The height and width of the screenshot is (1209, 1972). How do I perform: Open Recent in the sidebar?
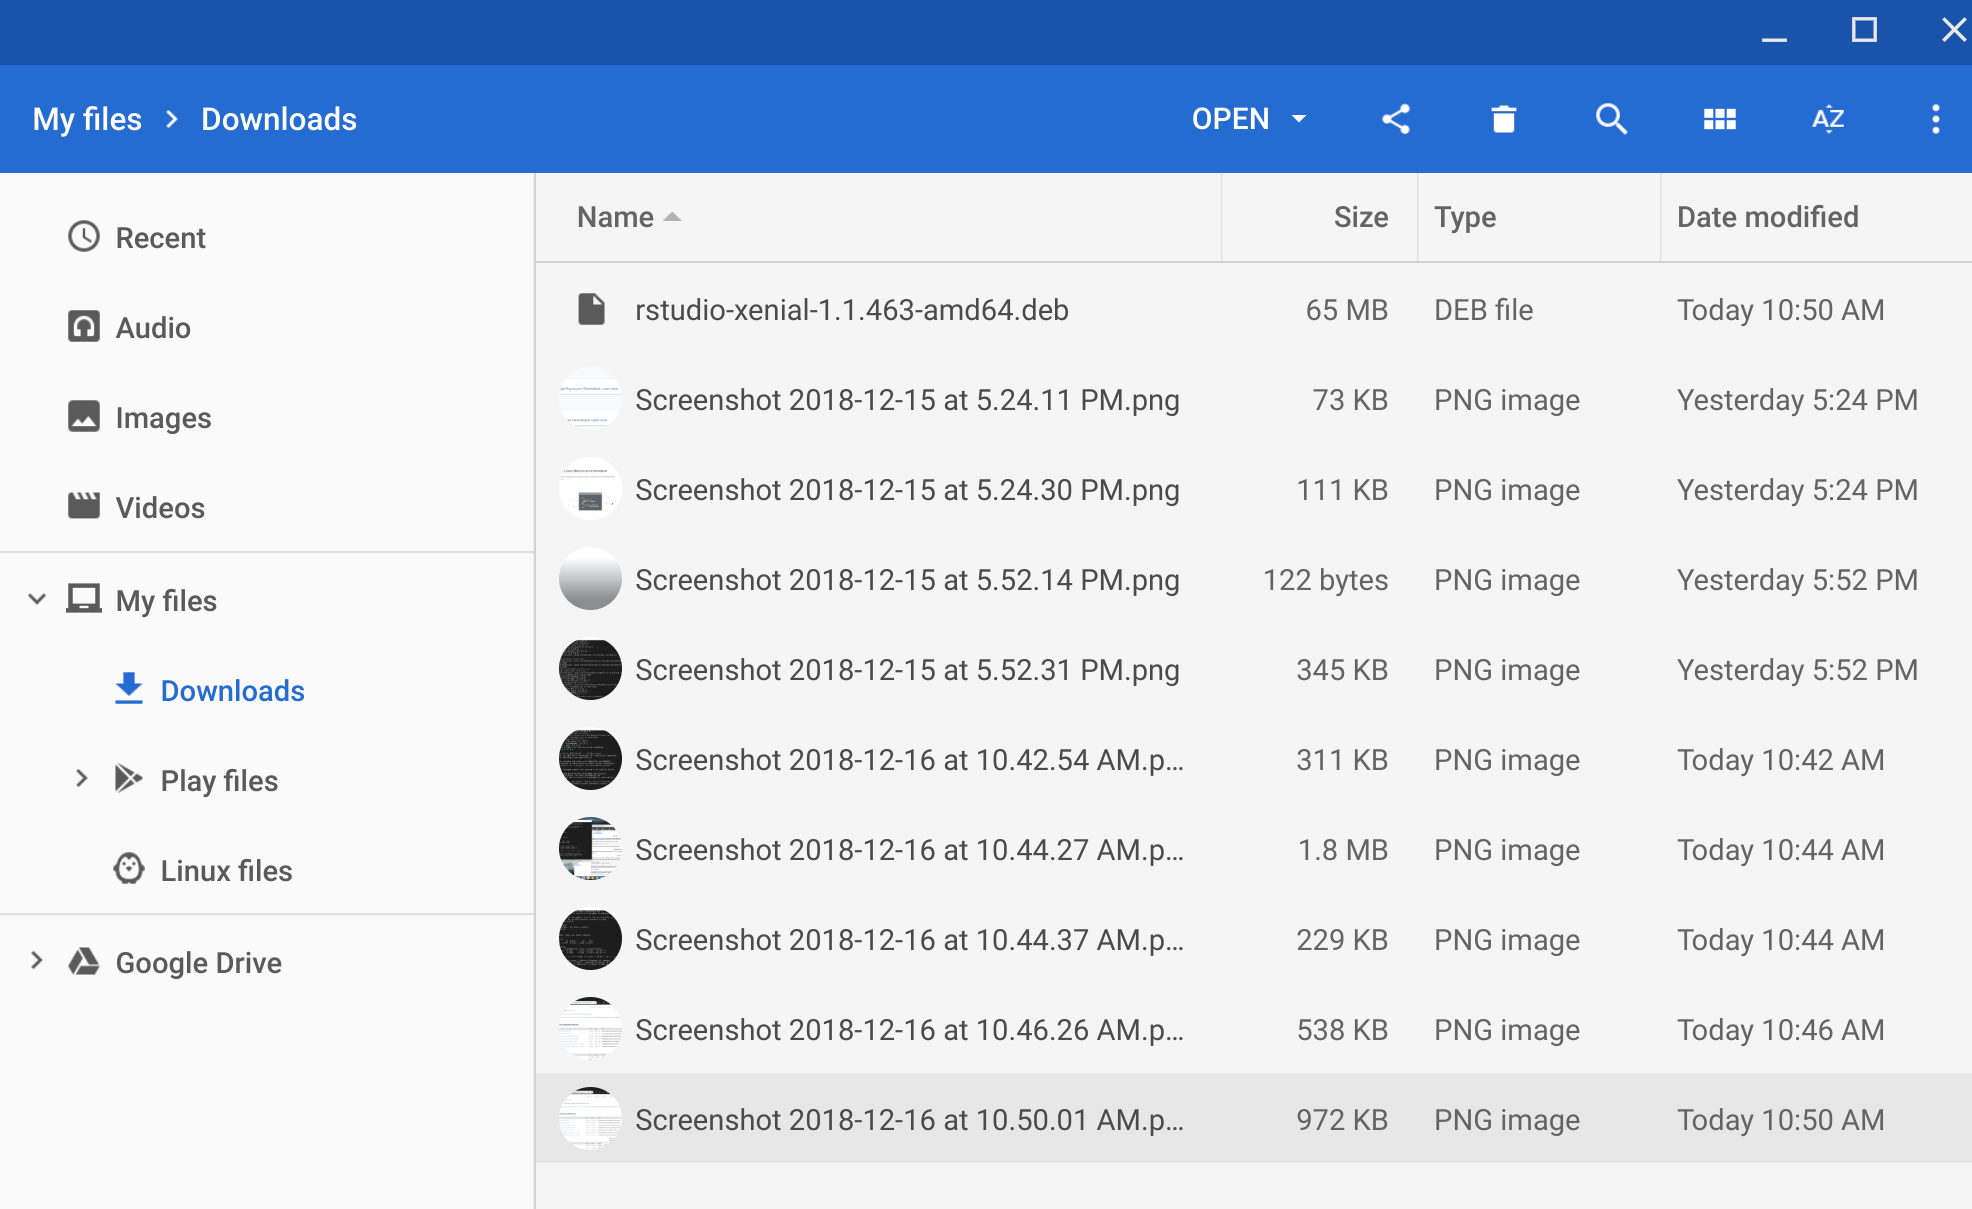click(x=160, y=238)
